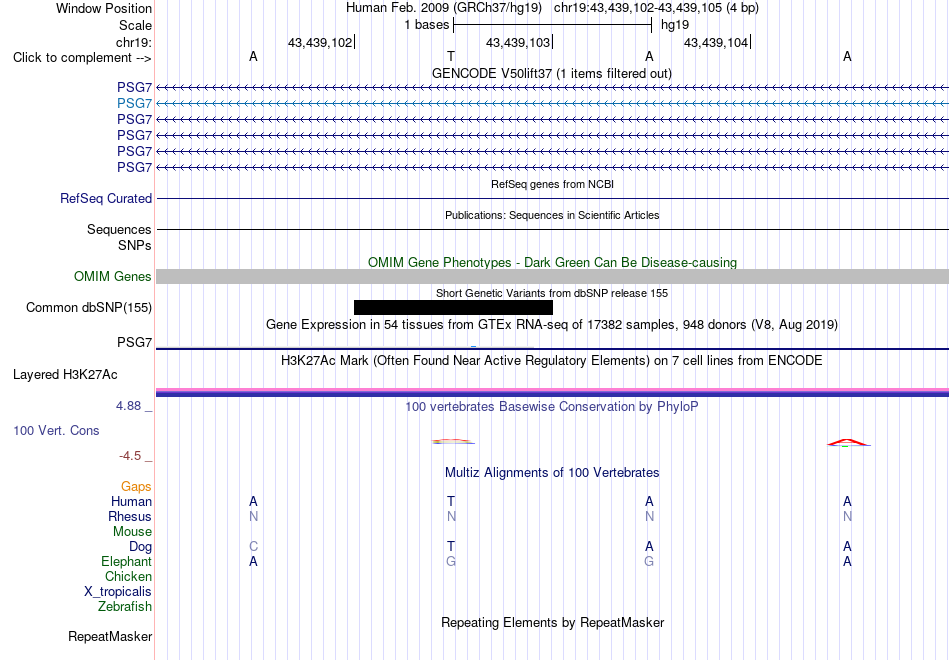Click the GENCODE V50lift37 track title
The height and width of the screenshot is (660, 950).
pos(552,73)
